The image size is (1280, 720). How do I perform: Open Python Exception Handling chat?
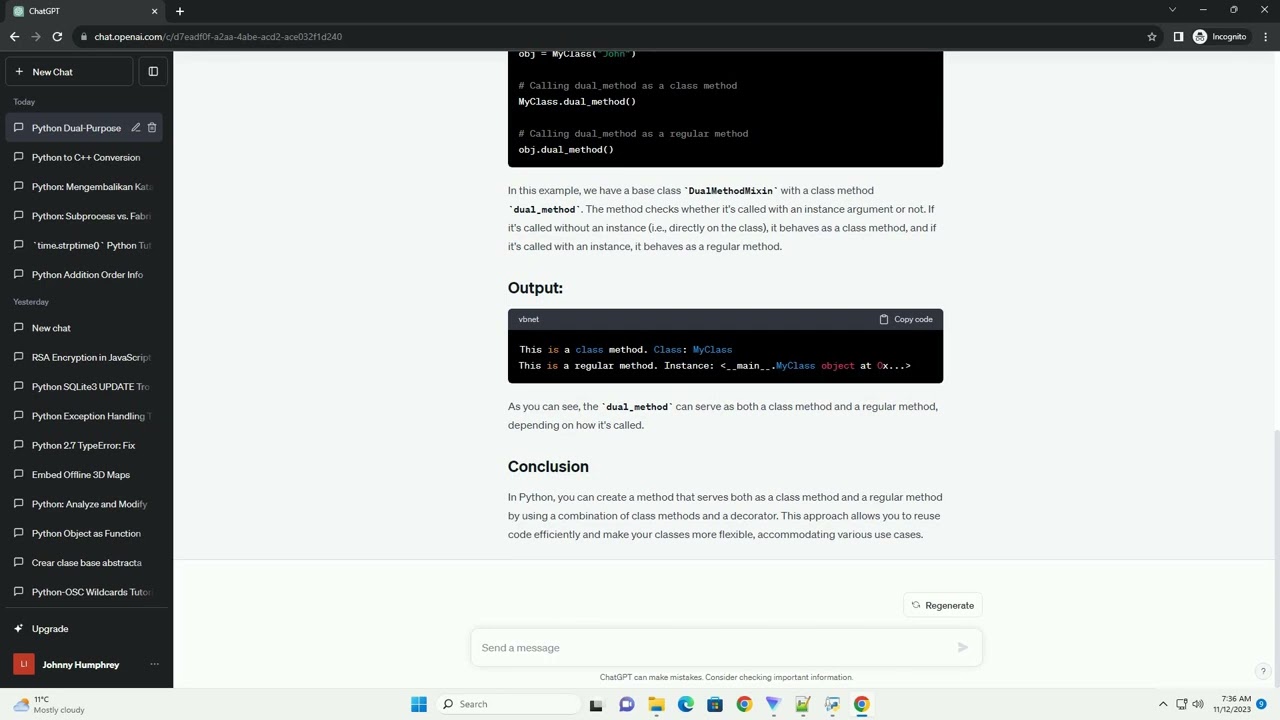(x=86, y=416)
